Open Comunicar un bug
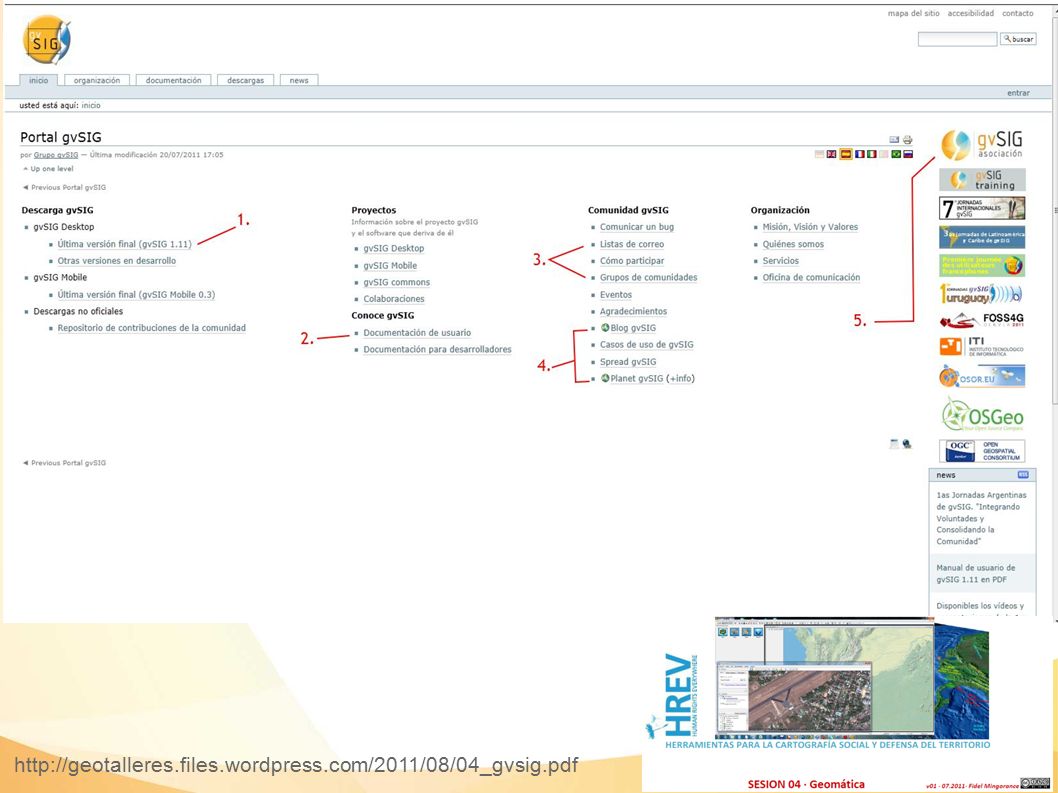The image size is (1058, 793). [637, 227]
